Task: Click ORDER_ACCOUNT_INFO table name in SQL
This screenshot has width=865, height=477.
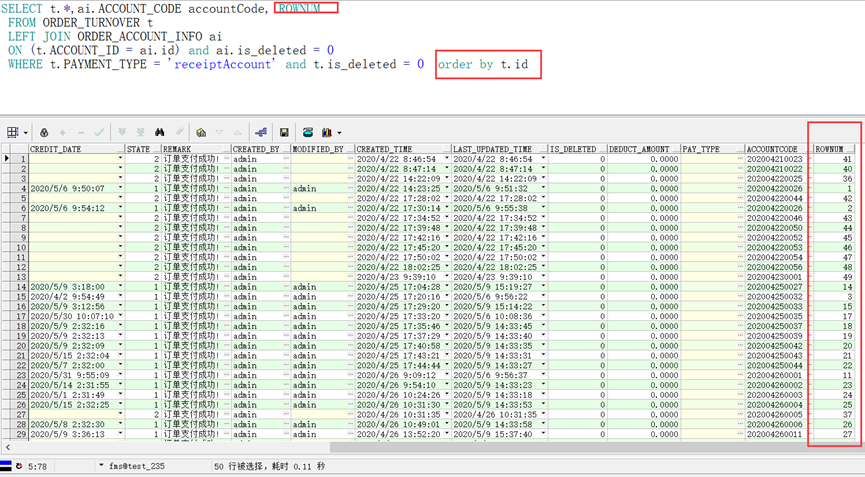Action: point(140,36)
